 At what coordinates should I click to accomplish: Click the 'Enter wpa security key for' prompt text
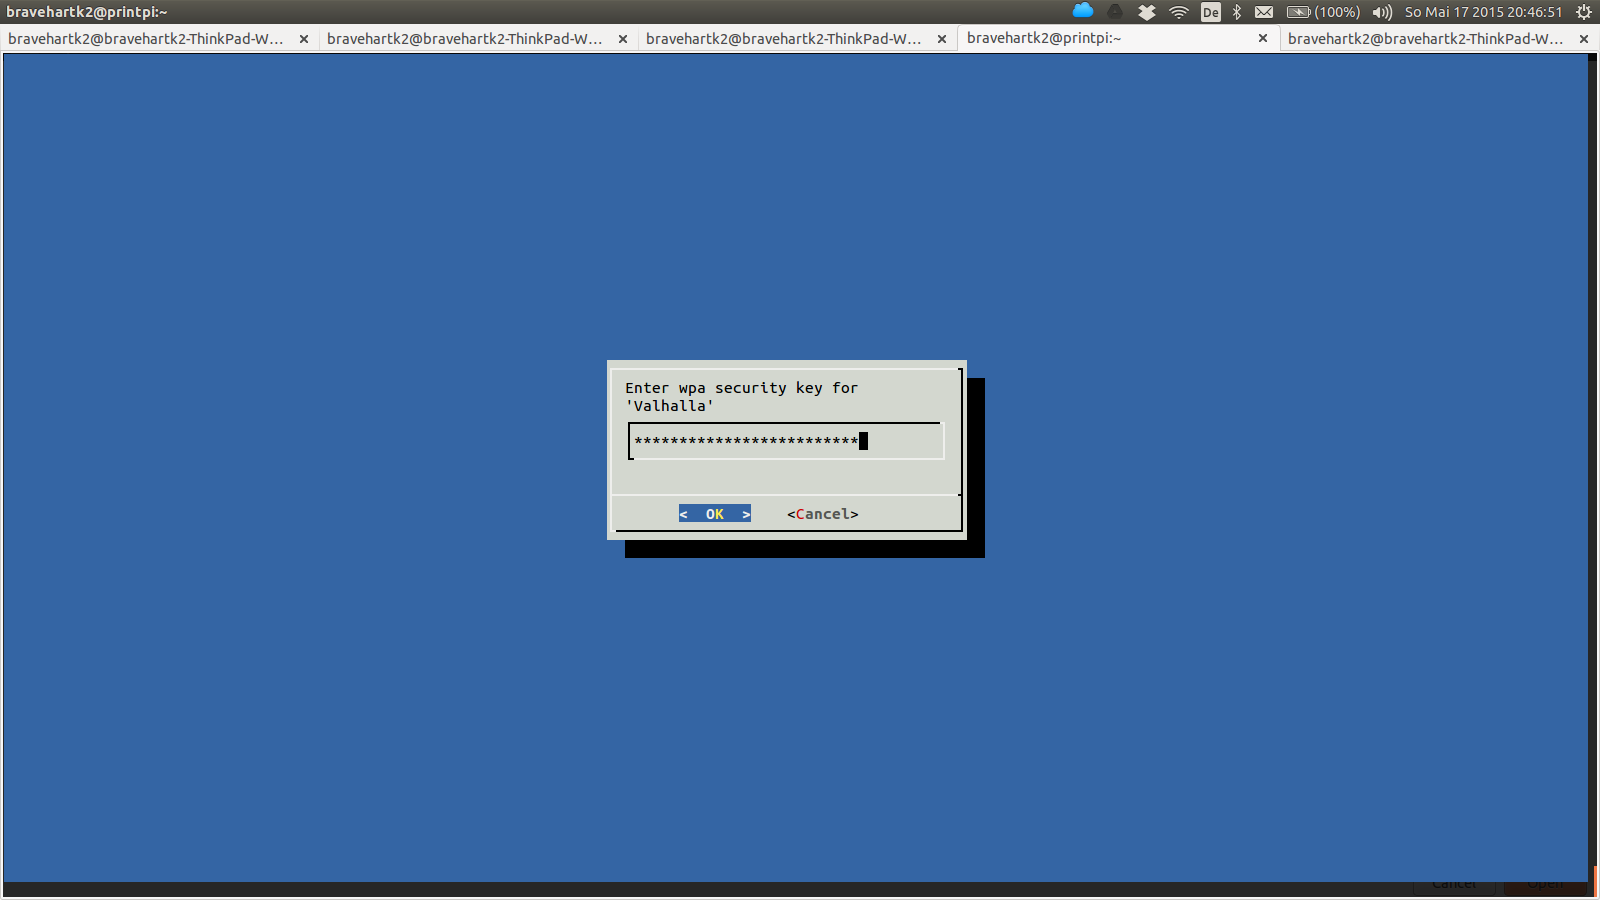tap(741, 388)
